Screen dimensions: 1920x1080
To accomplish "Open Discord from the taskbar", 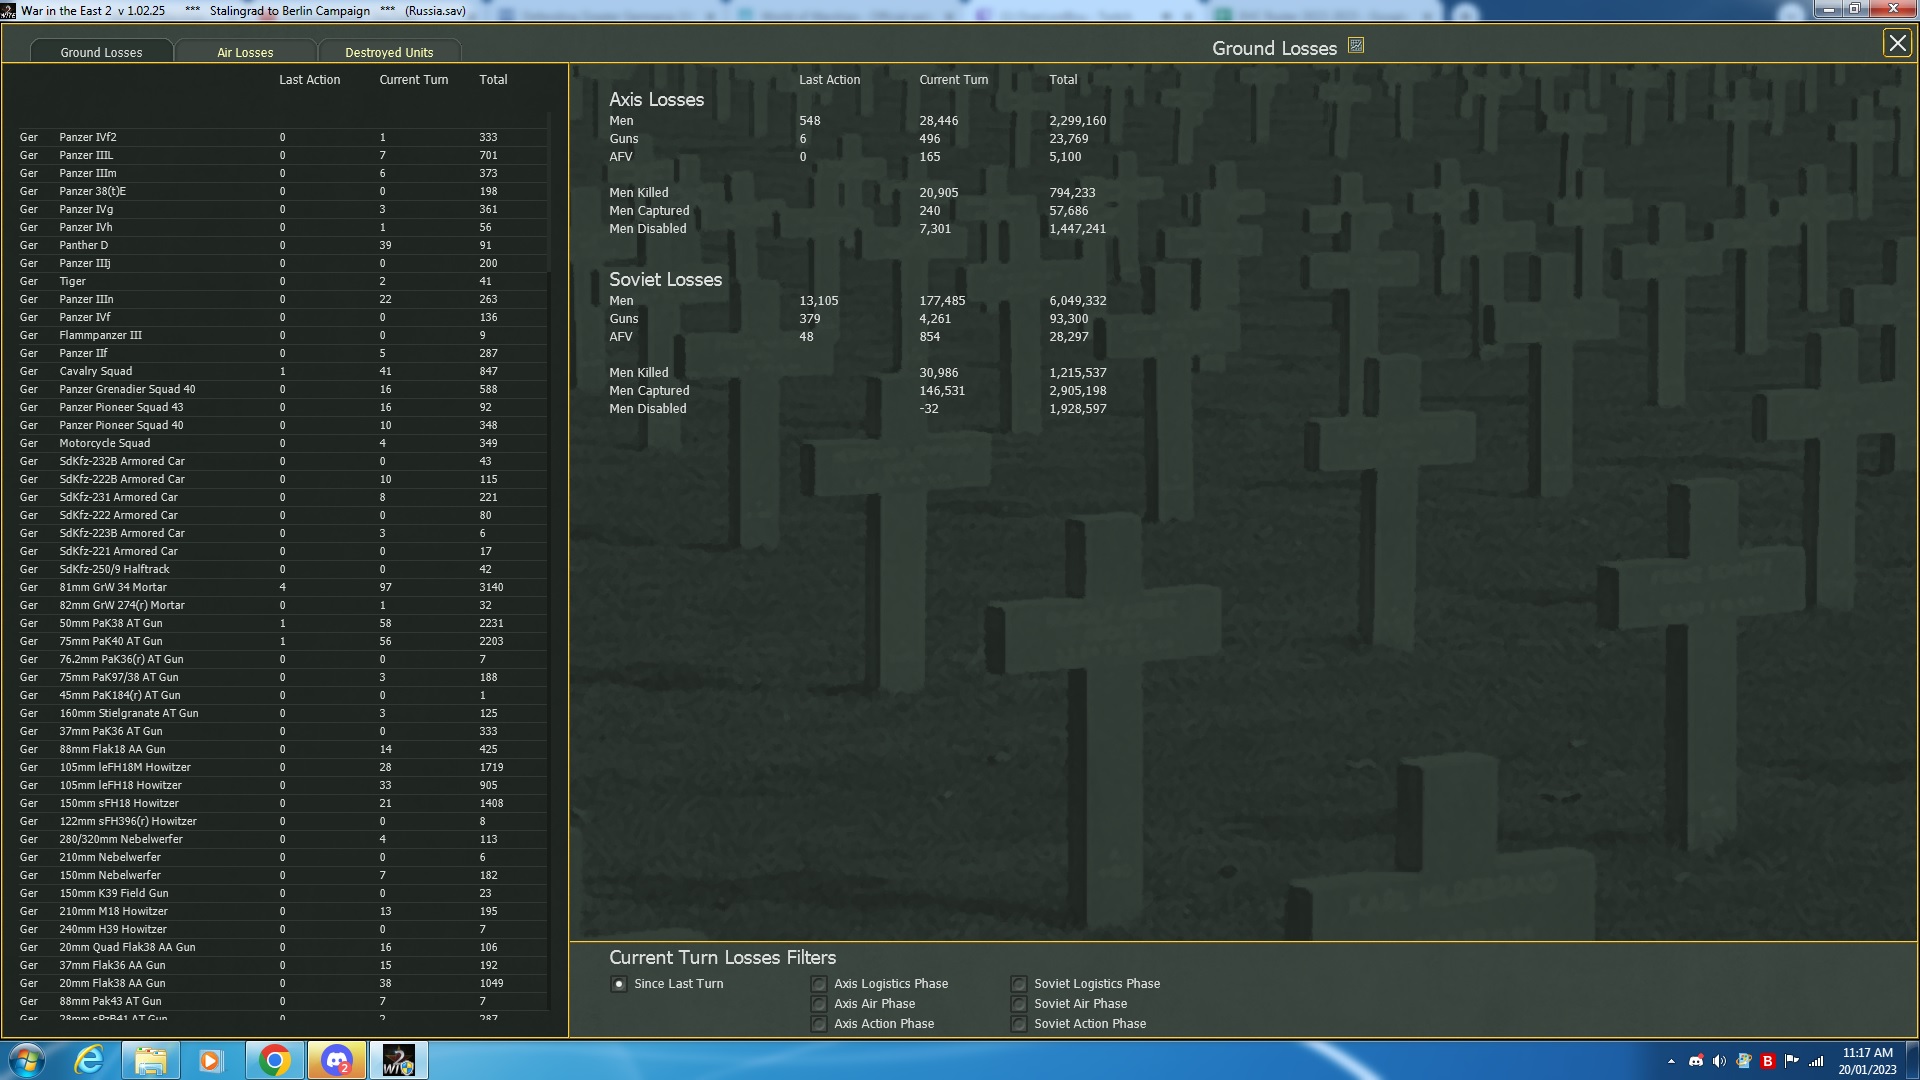I will coord(337,1060).
